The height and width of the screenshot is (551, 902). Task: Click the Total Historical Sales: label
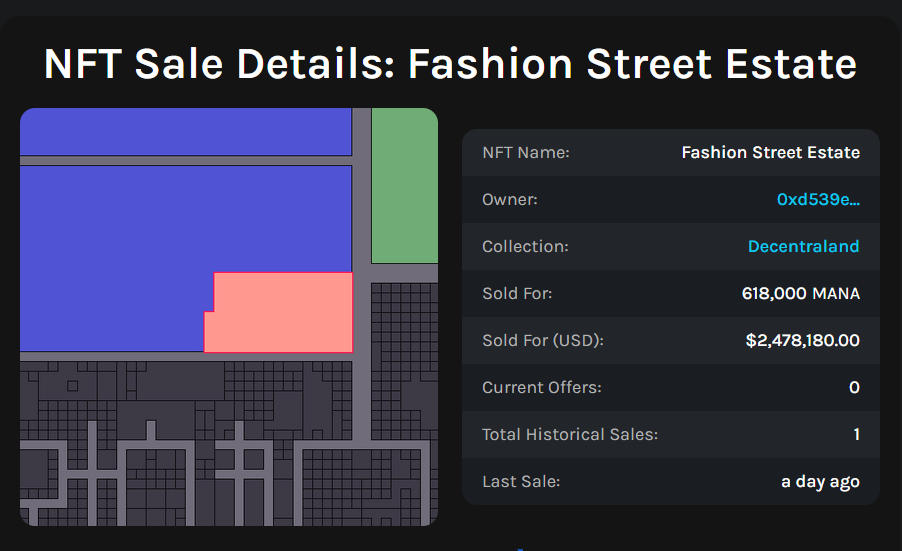[x=570, y=434]
